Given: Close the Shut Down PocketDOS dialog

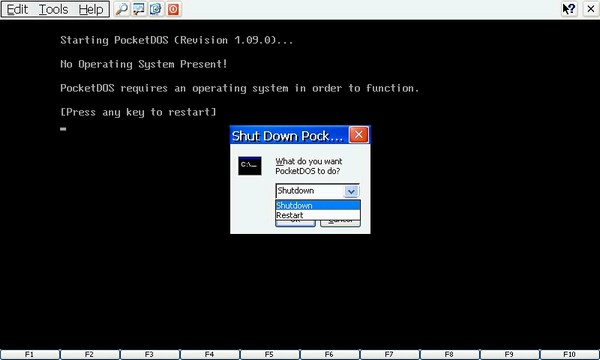Looking at the screenshot, I should [x=359, y=135].
